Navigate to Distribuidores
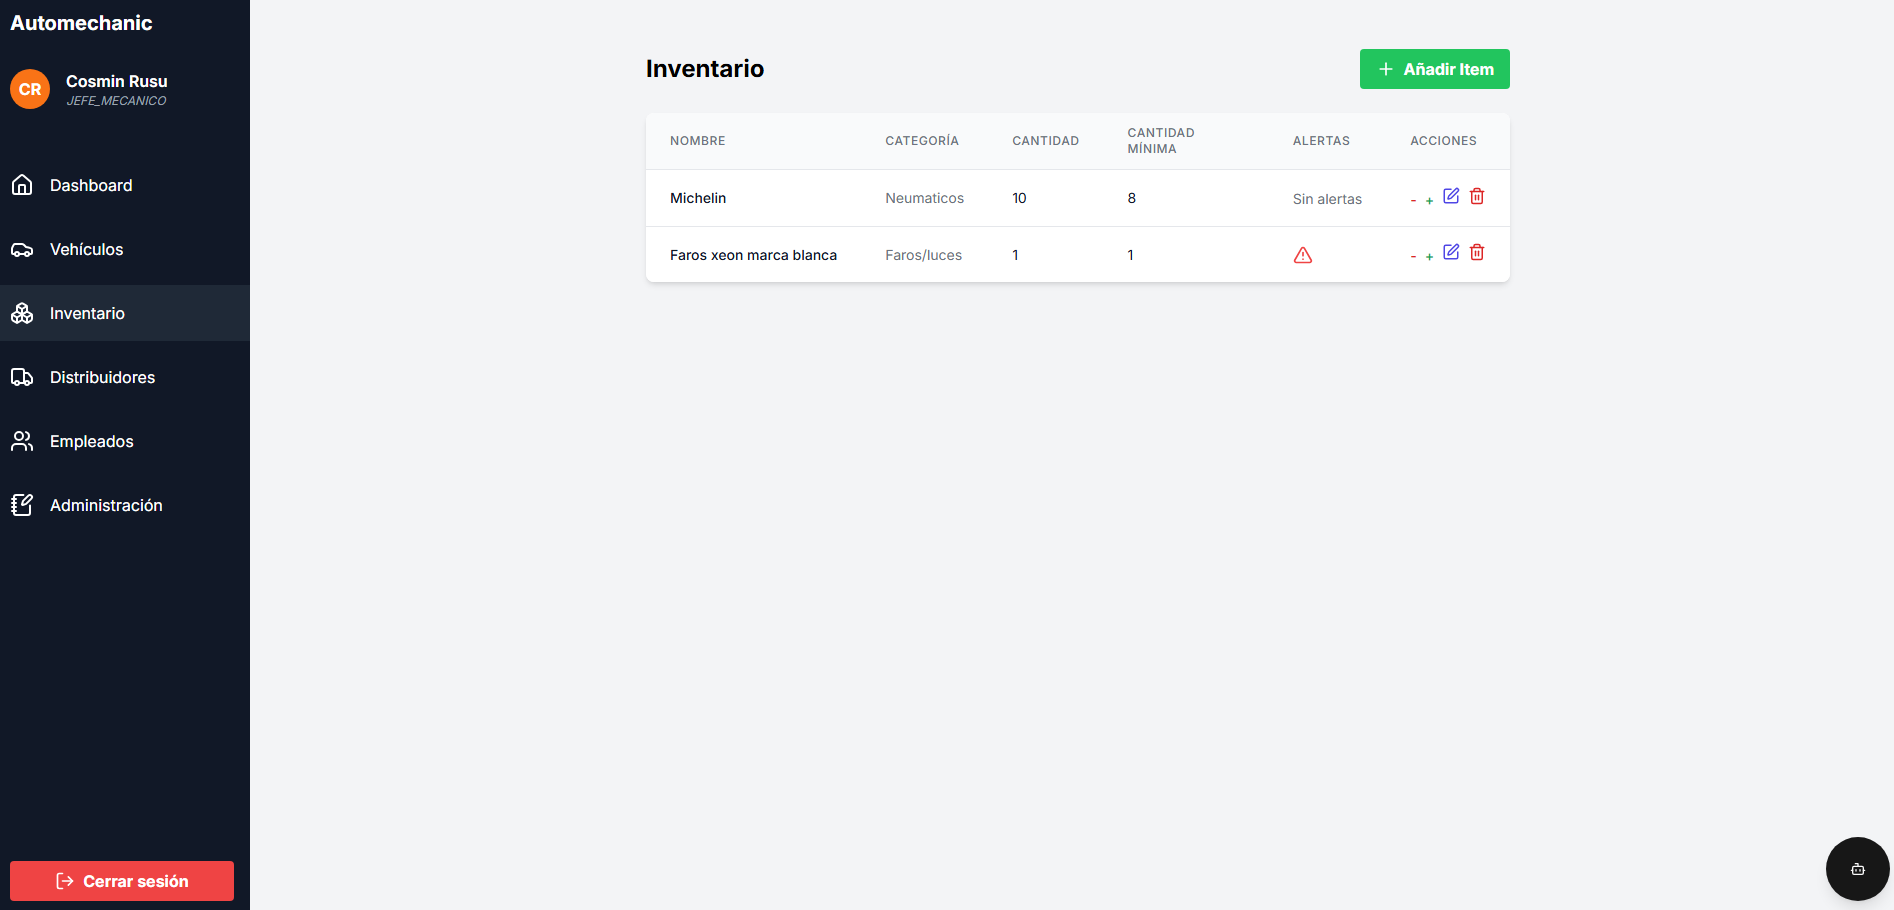This screenshot has width=1894, height=910. pos(102,377)
